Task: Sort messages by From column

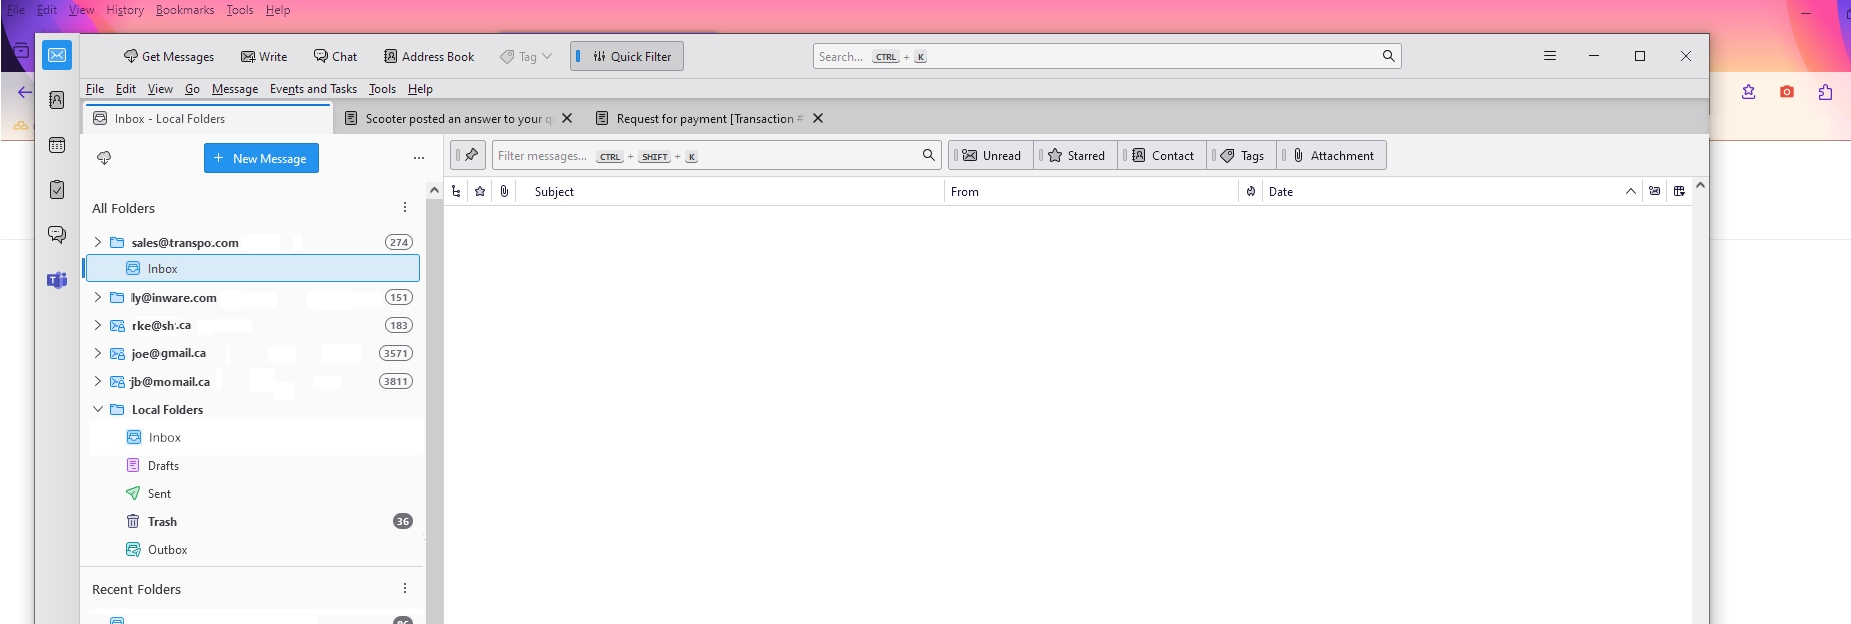Action: coord(1091,191)
